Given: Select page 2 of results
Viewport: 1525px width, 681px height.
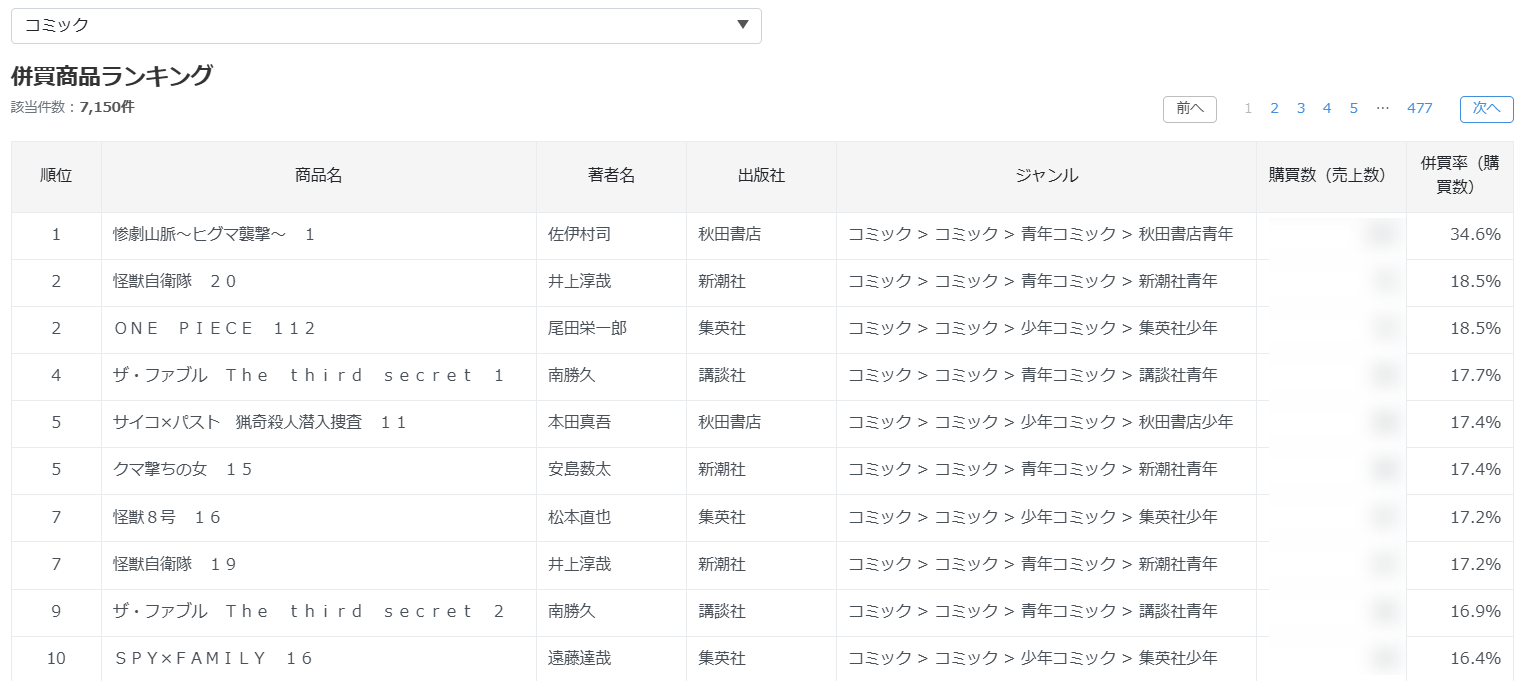Looking at the screenshot, I should pyautogui.click(x=1274, y=108).
